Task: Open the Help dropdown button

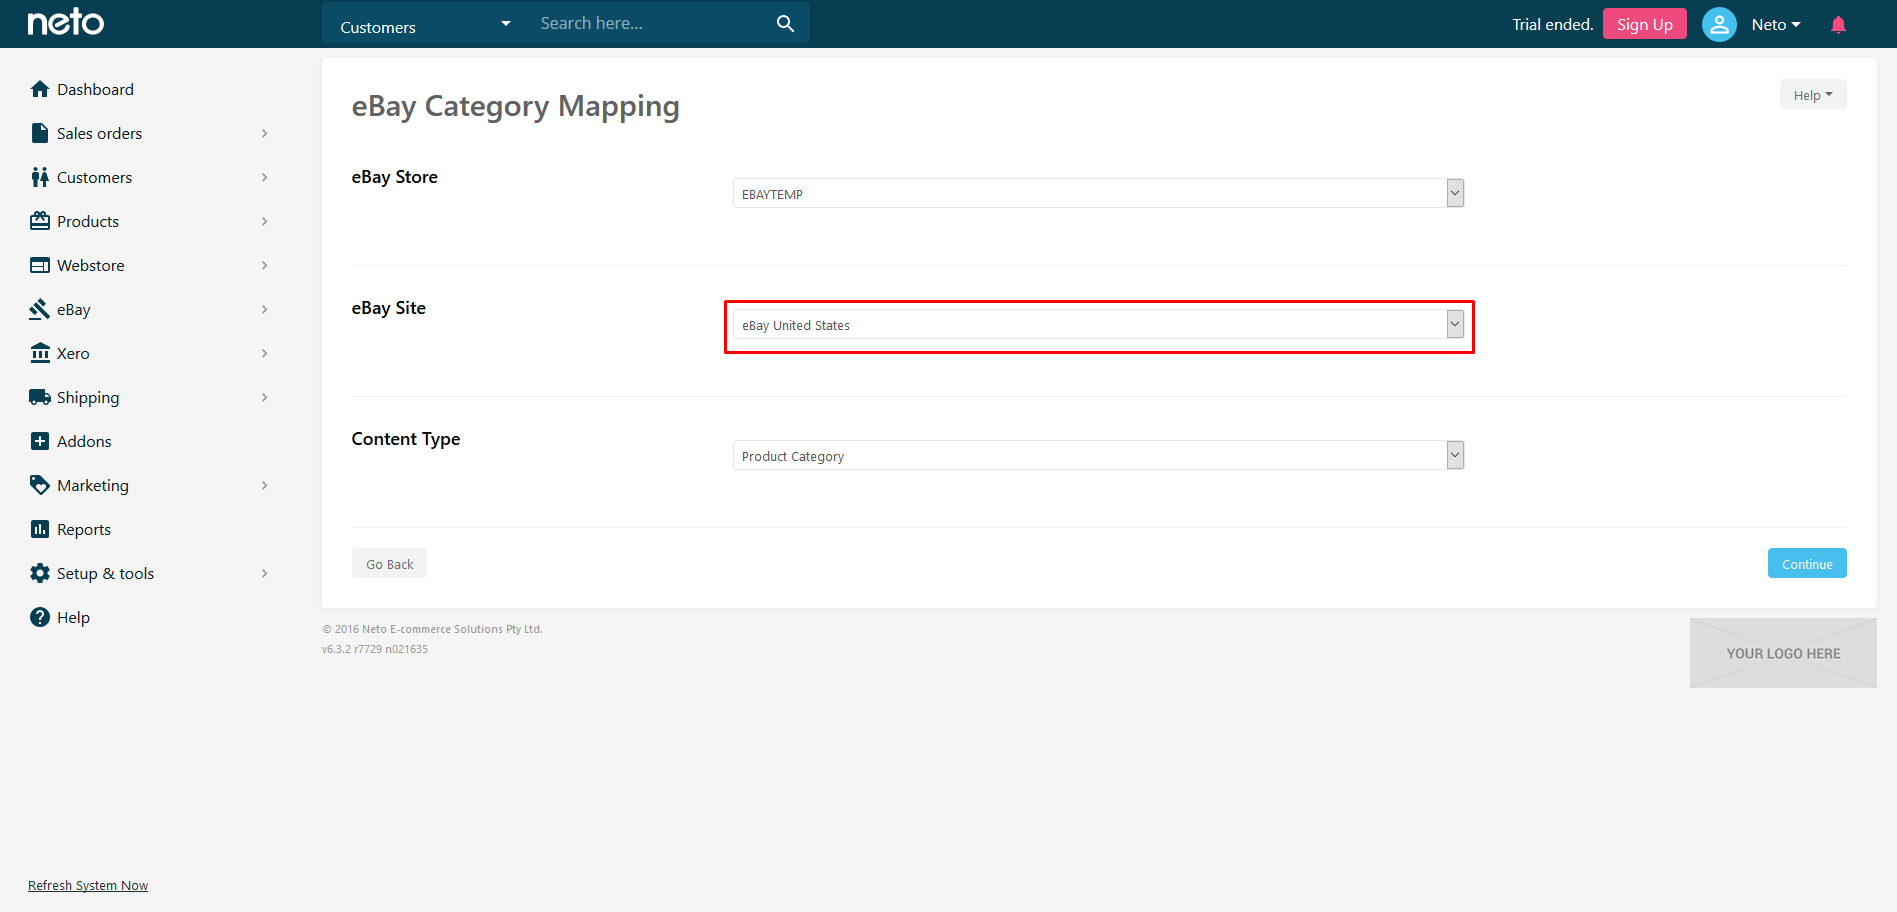Action: [x=1813, y=95]
